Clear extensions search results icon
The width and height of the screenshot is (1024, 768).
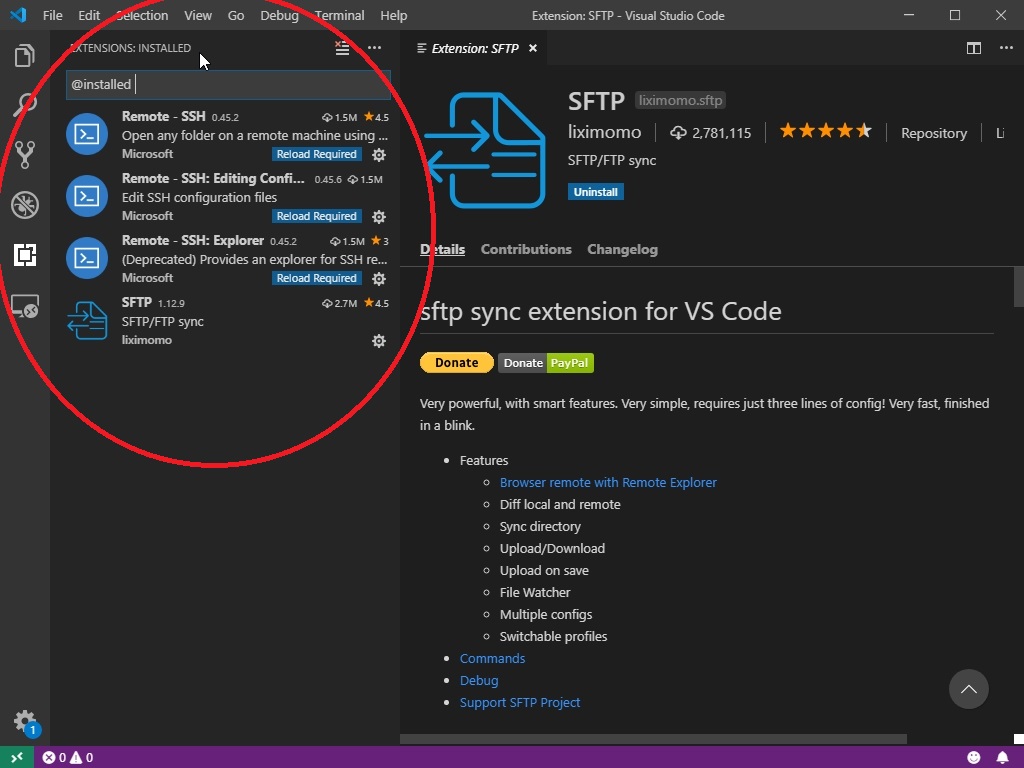click(x=342, y=48)
